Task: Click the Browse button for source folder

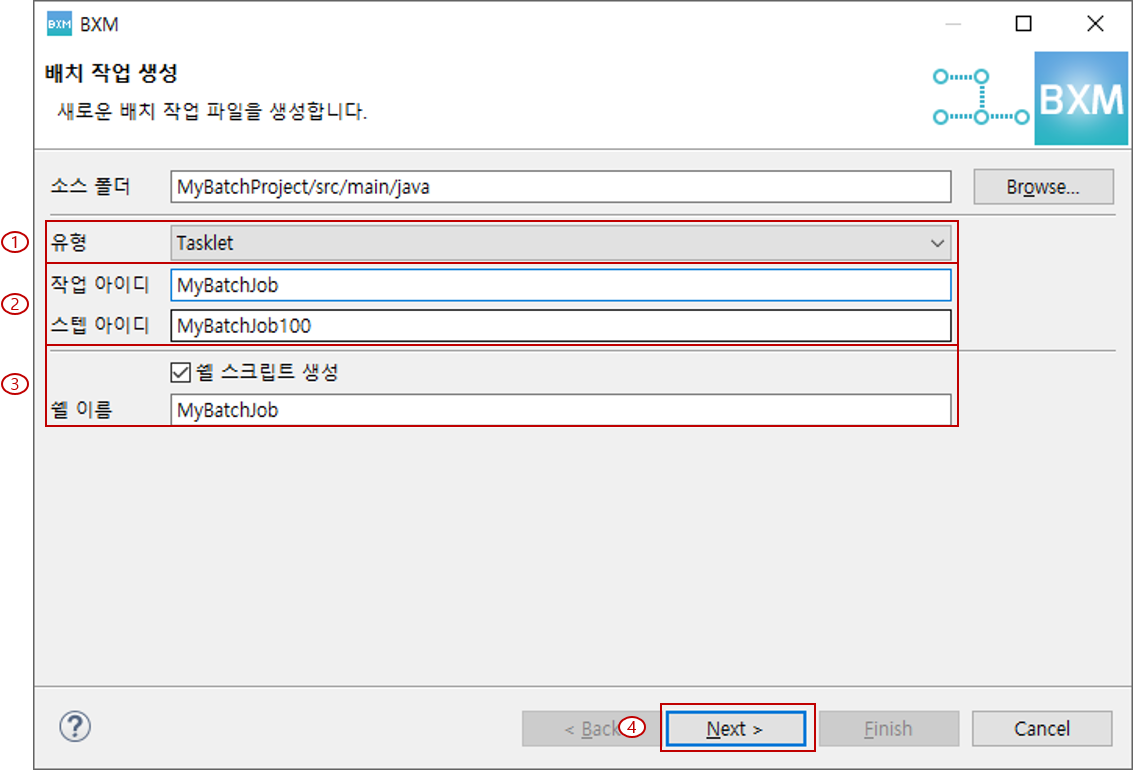Action: pyautogui.click(x=1043, y=186)
